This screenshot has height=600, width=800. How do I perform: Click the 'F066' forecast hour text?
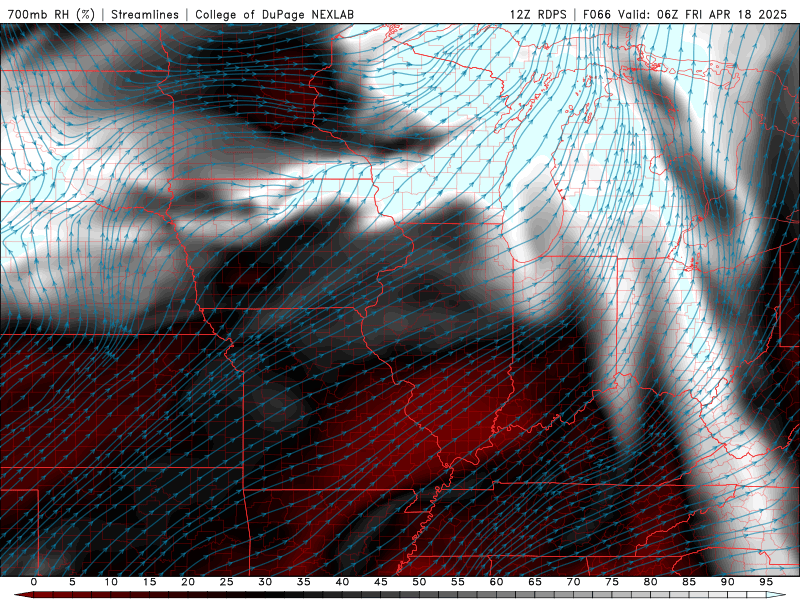(597, 14)
